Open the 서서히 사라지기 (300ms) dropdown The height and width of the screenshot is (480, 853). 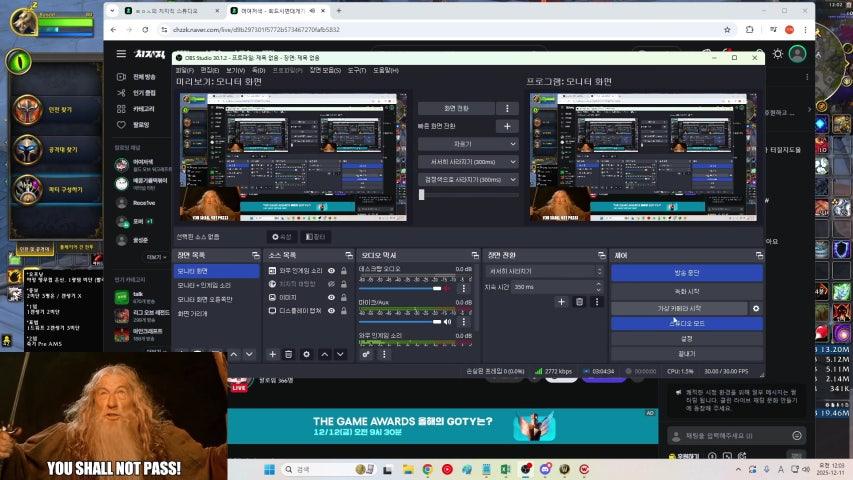[x=468, y=162]
